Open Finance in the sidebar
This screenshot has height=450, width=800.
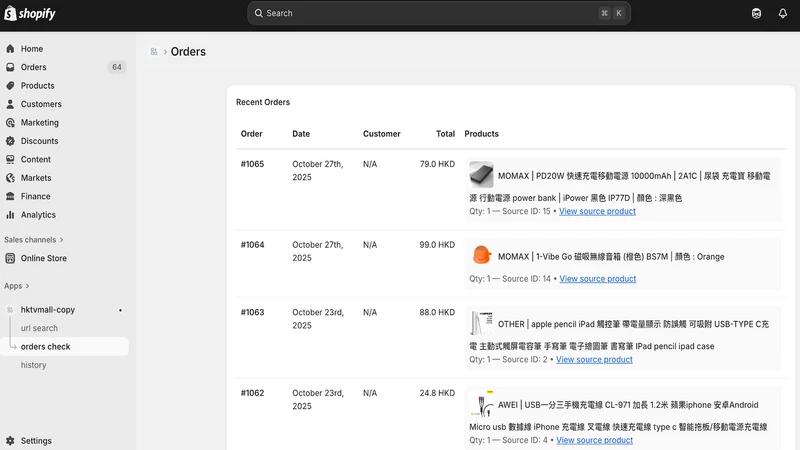click(35, 196)
